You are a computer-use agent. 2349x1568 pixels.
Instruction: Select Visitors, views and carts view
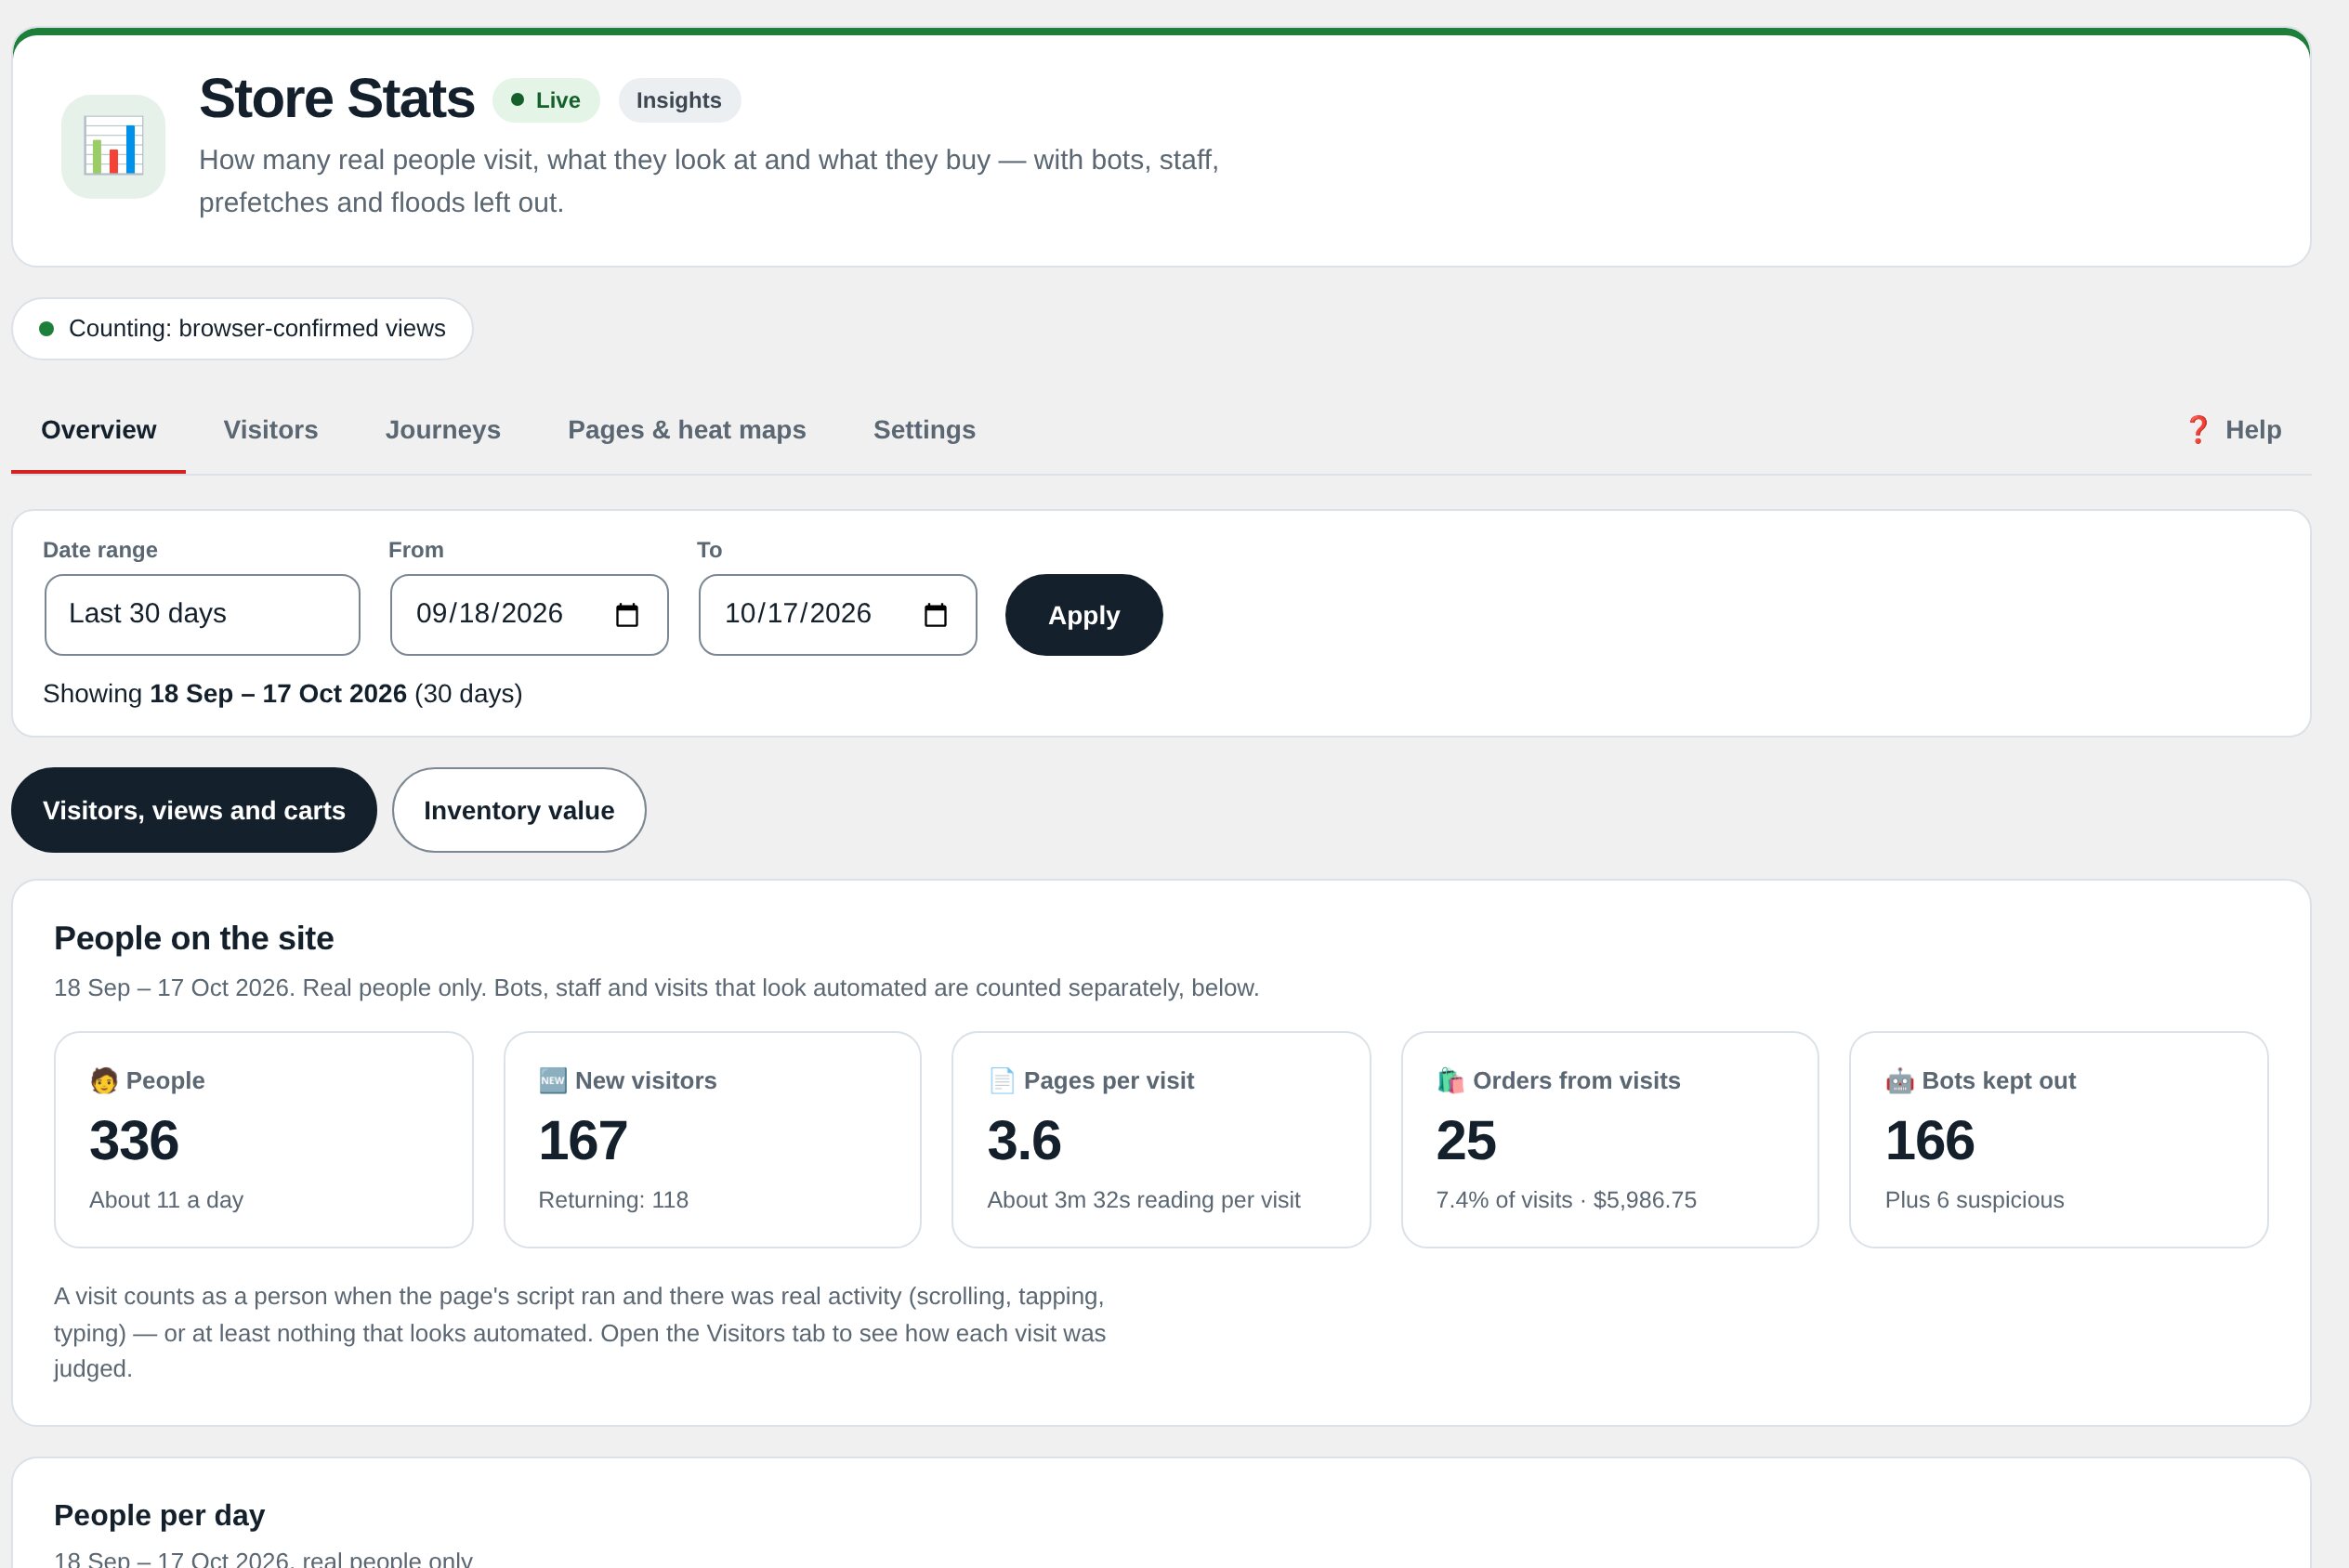194,810
